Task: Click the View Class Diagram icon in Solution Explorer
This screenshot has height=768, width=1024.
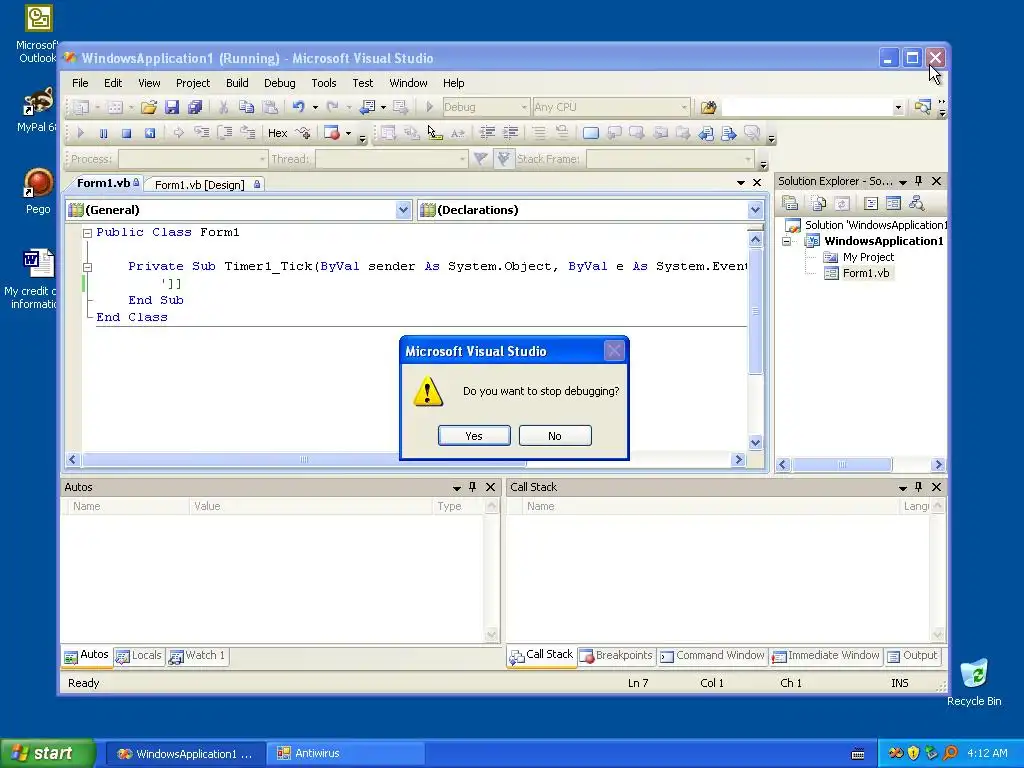Action: [x=916, y=203]
